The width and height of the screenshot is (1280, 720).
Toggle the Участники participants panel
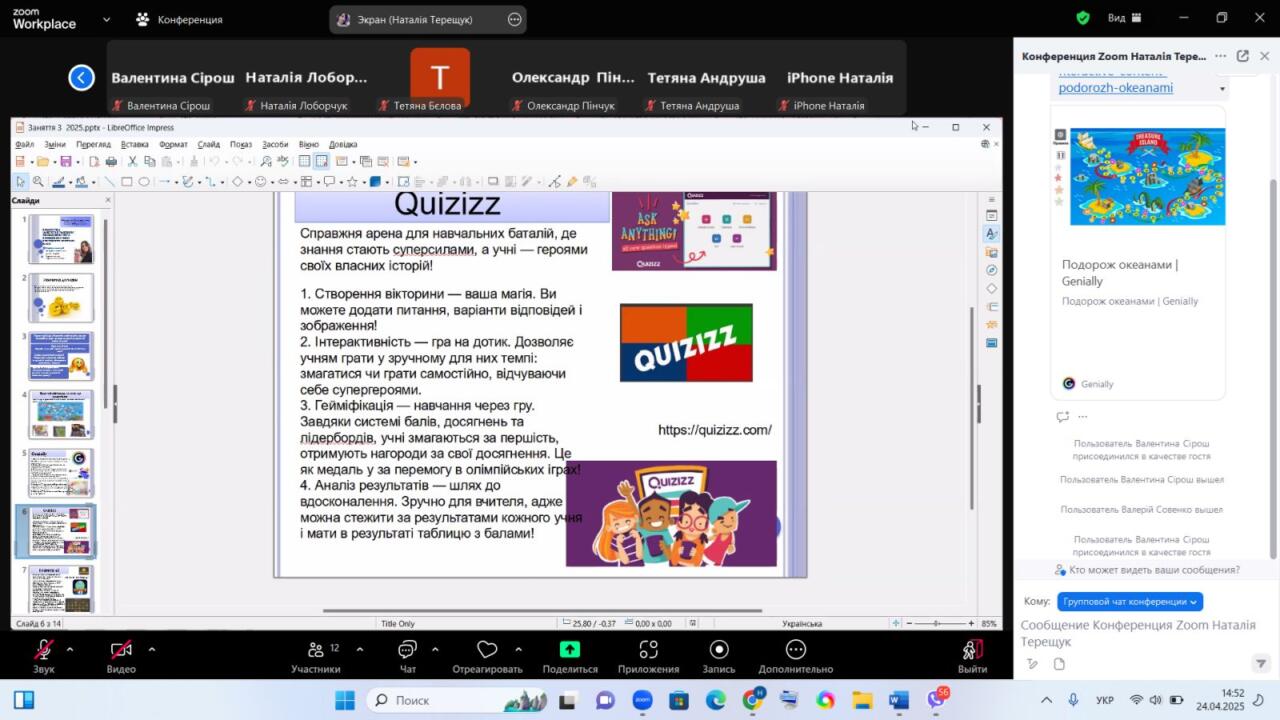click(316, 655)
